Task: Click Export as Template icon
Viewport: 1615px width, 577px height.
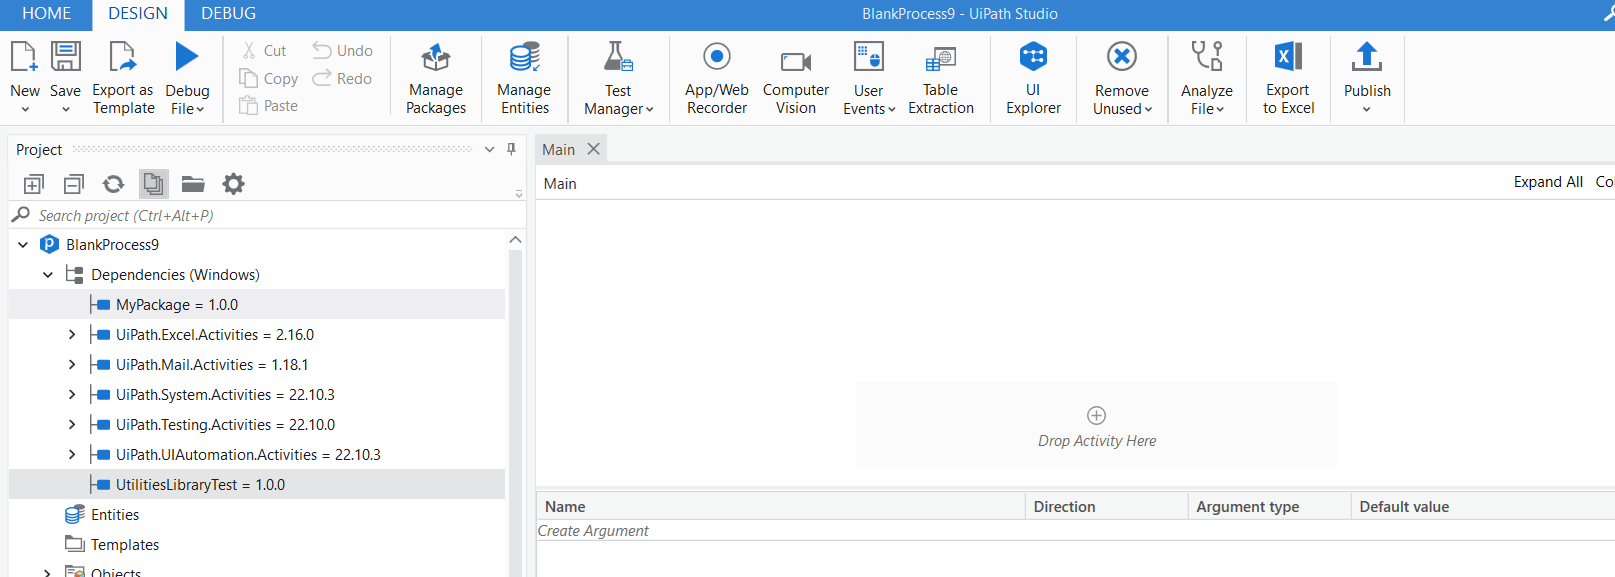Action: tap(123, 57)
